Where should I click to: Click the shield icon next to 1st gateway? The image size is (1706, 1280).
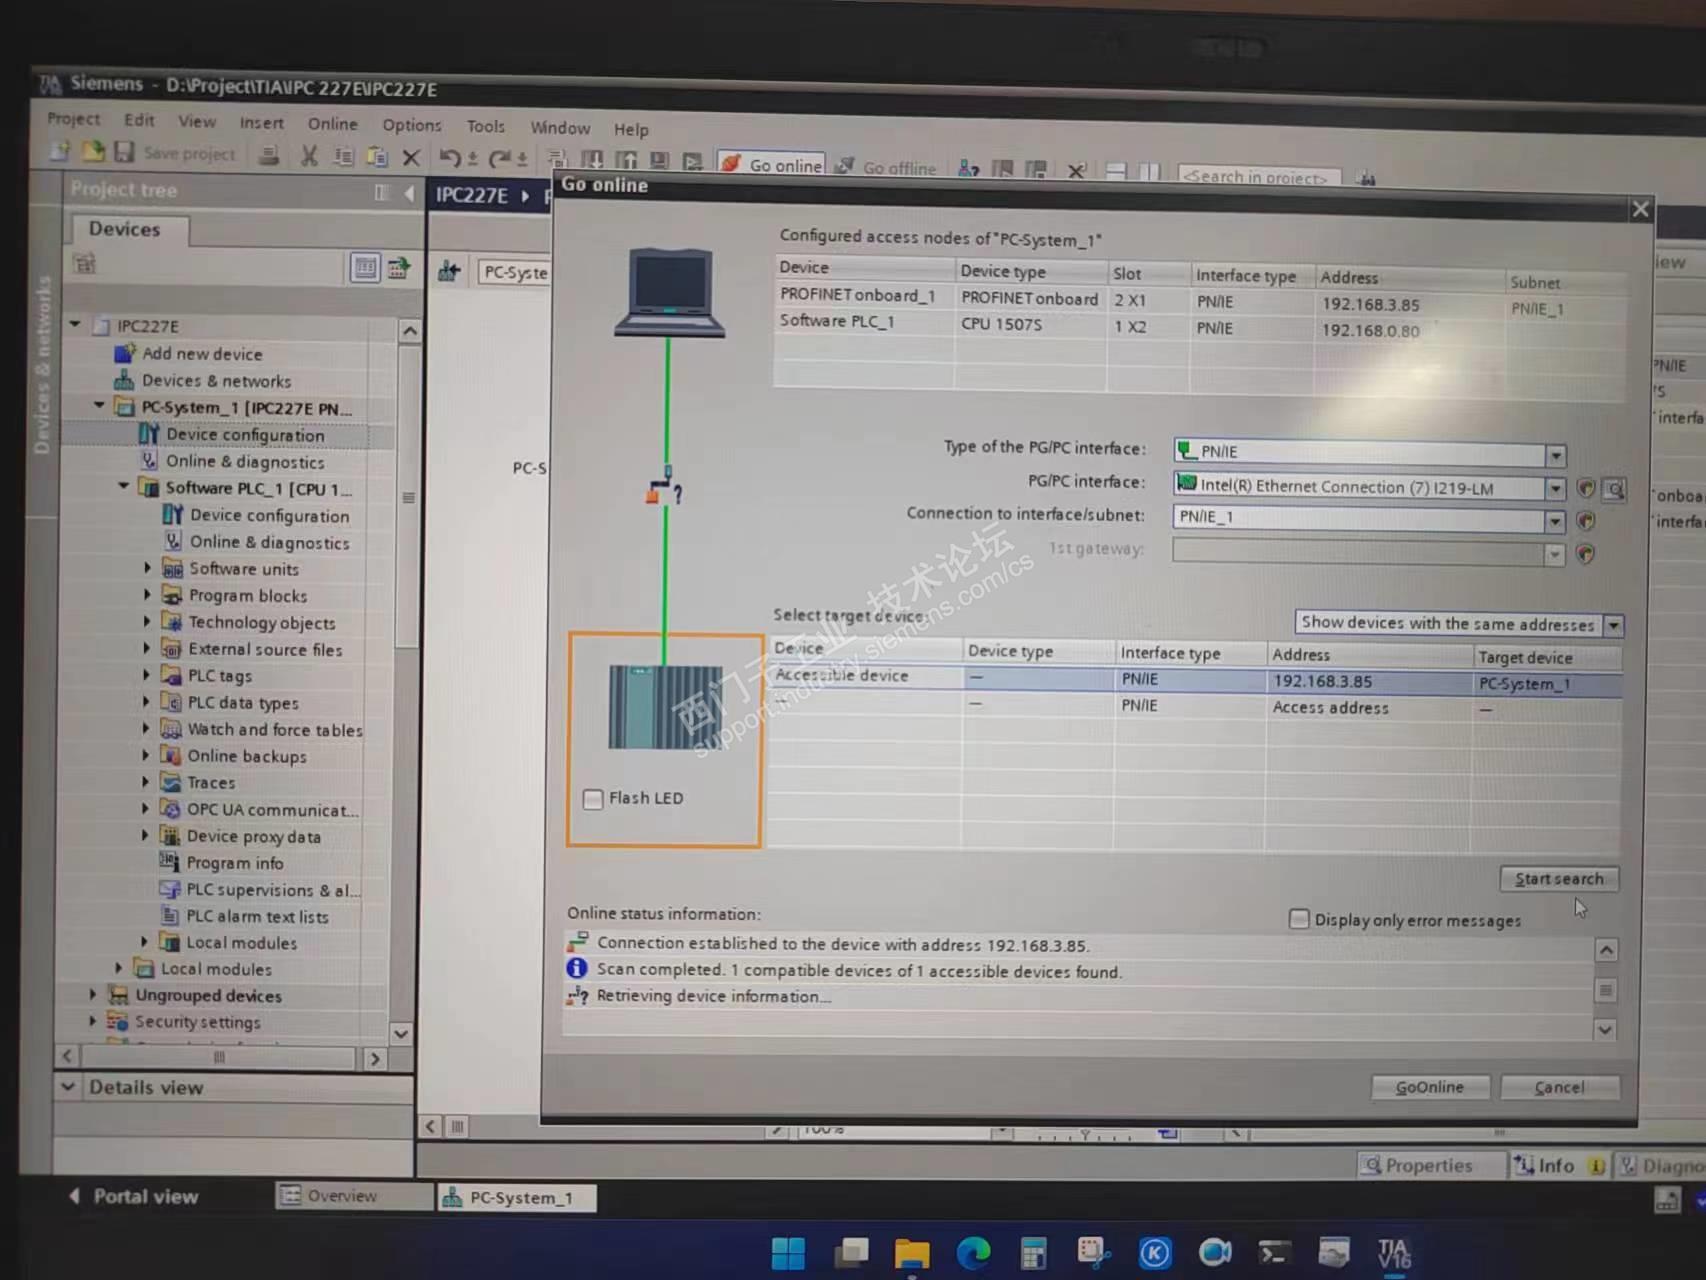click(1585, 554)
